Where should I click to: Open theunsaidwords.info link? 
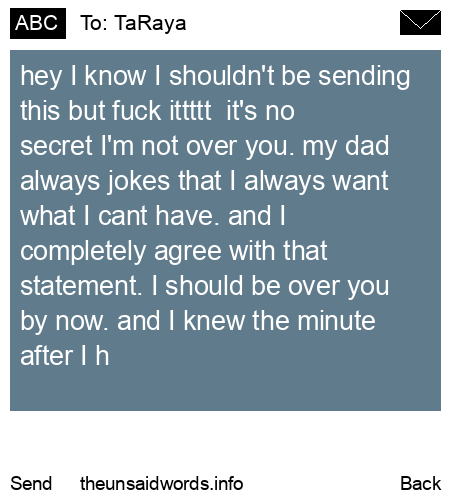162,483
